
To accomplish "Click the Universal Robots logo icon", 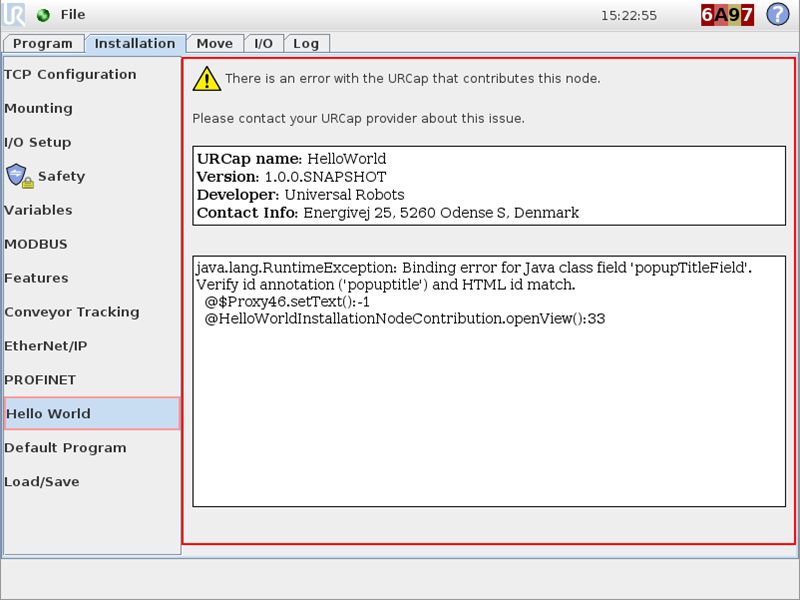I will tap(13, 14).
